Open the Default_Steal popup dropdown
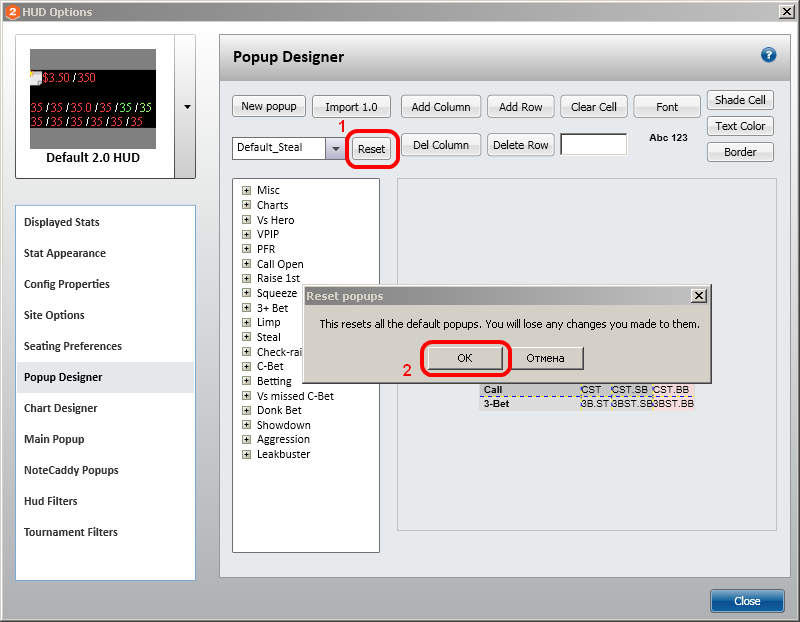 [335, 148]
